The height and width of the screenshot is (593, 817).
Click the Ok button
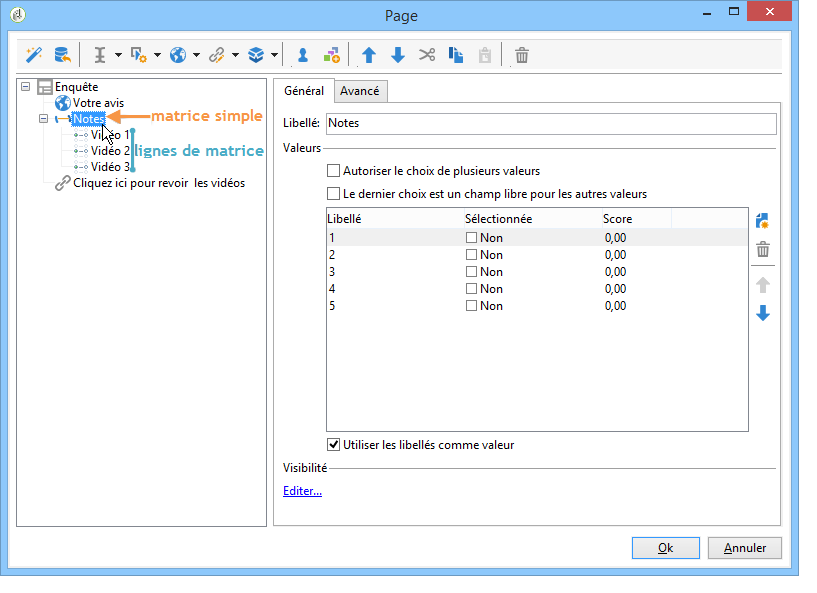pyautogui.click(x=665, y=548)
